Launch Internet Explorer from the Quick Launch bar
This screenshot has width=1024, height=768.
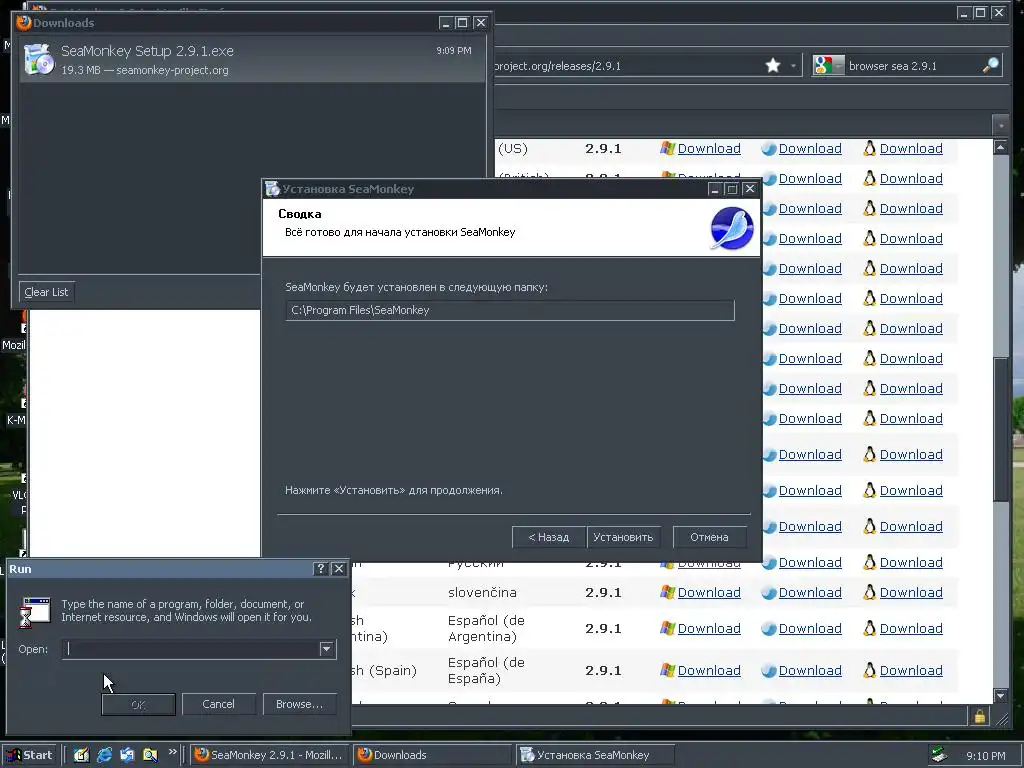tap(104, 755)
